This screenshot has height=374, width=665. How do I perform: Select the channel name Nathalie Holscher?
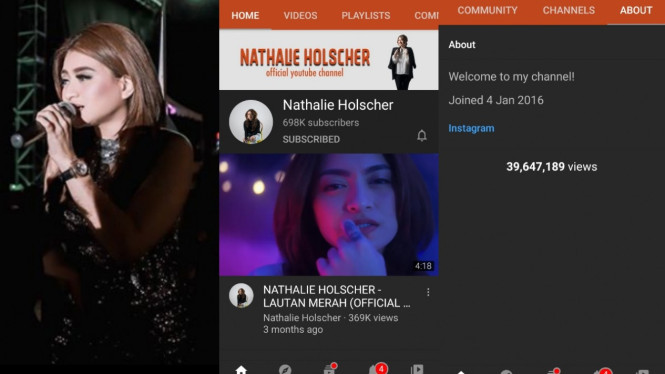[x=338, y=105]
